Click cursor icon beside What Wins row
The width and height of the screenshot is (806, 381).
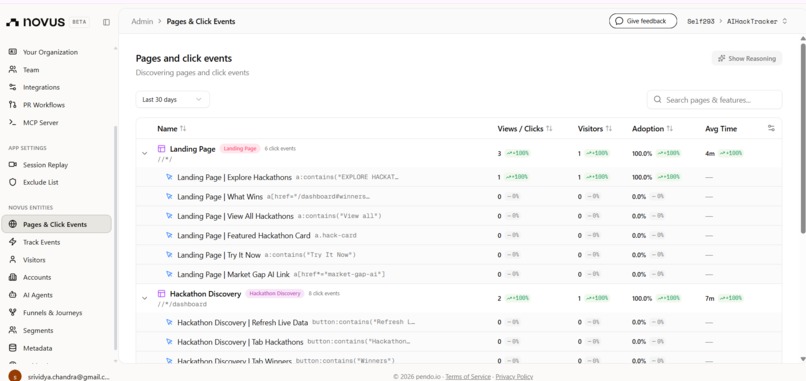coord(169,196)
